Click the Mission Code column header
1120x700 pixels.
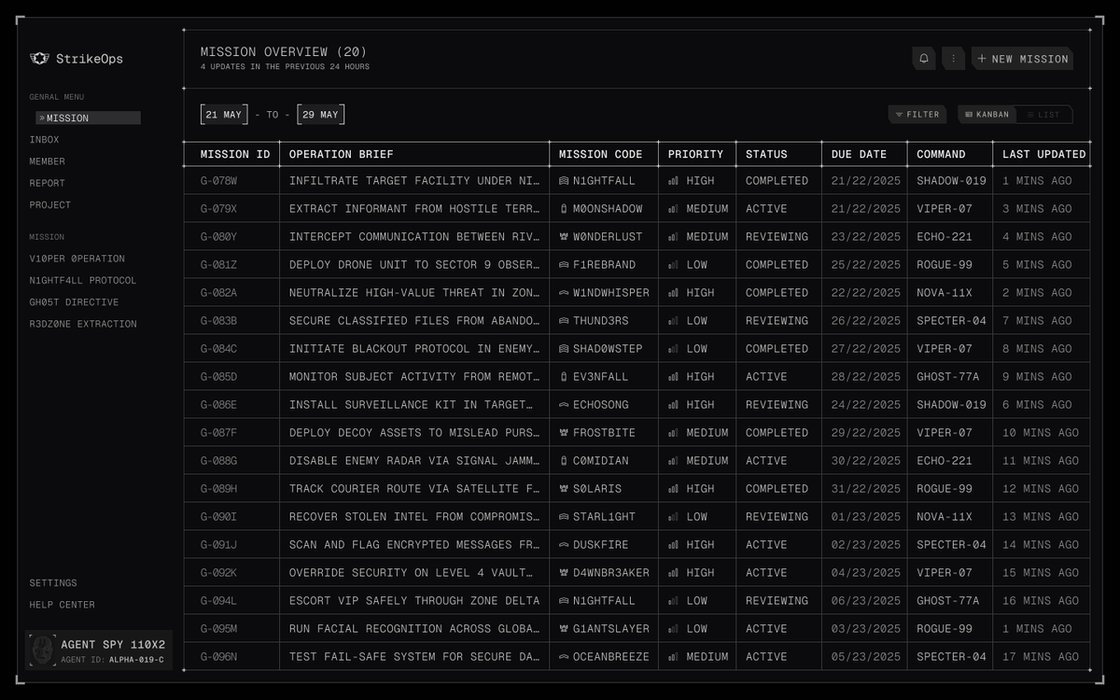point(600,154)
